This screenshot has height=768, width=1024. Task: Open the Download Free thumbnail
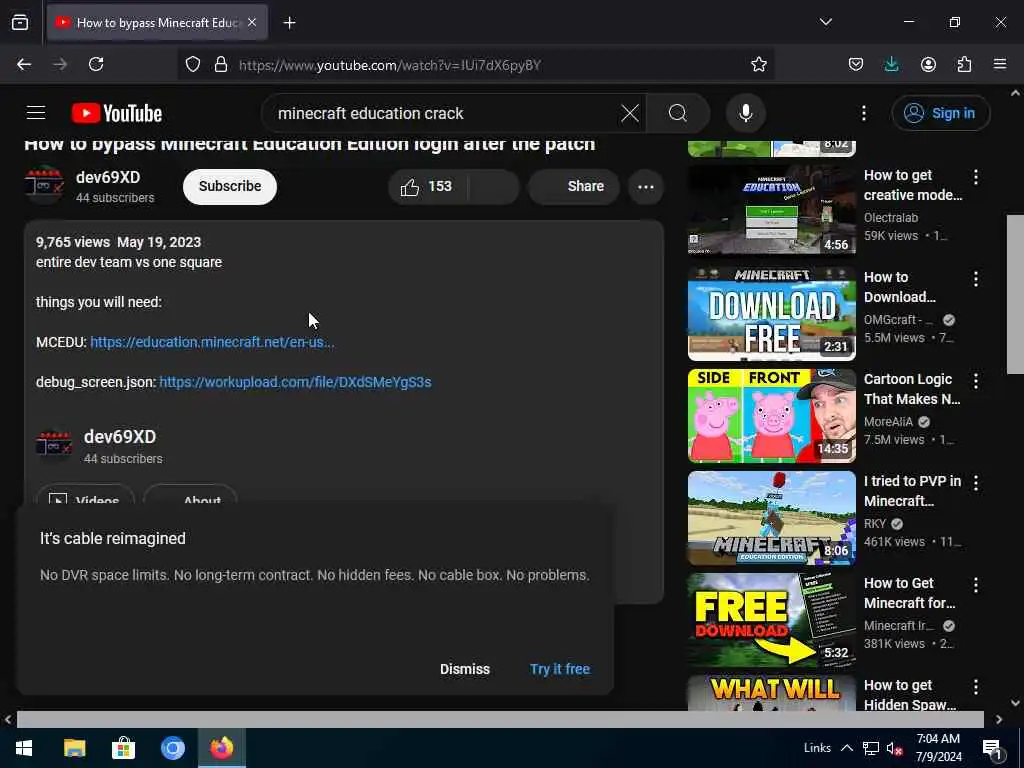click(x=771, y=313)
